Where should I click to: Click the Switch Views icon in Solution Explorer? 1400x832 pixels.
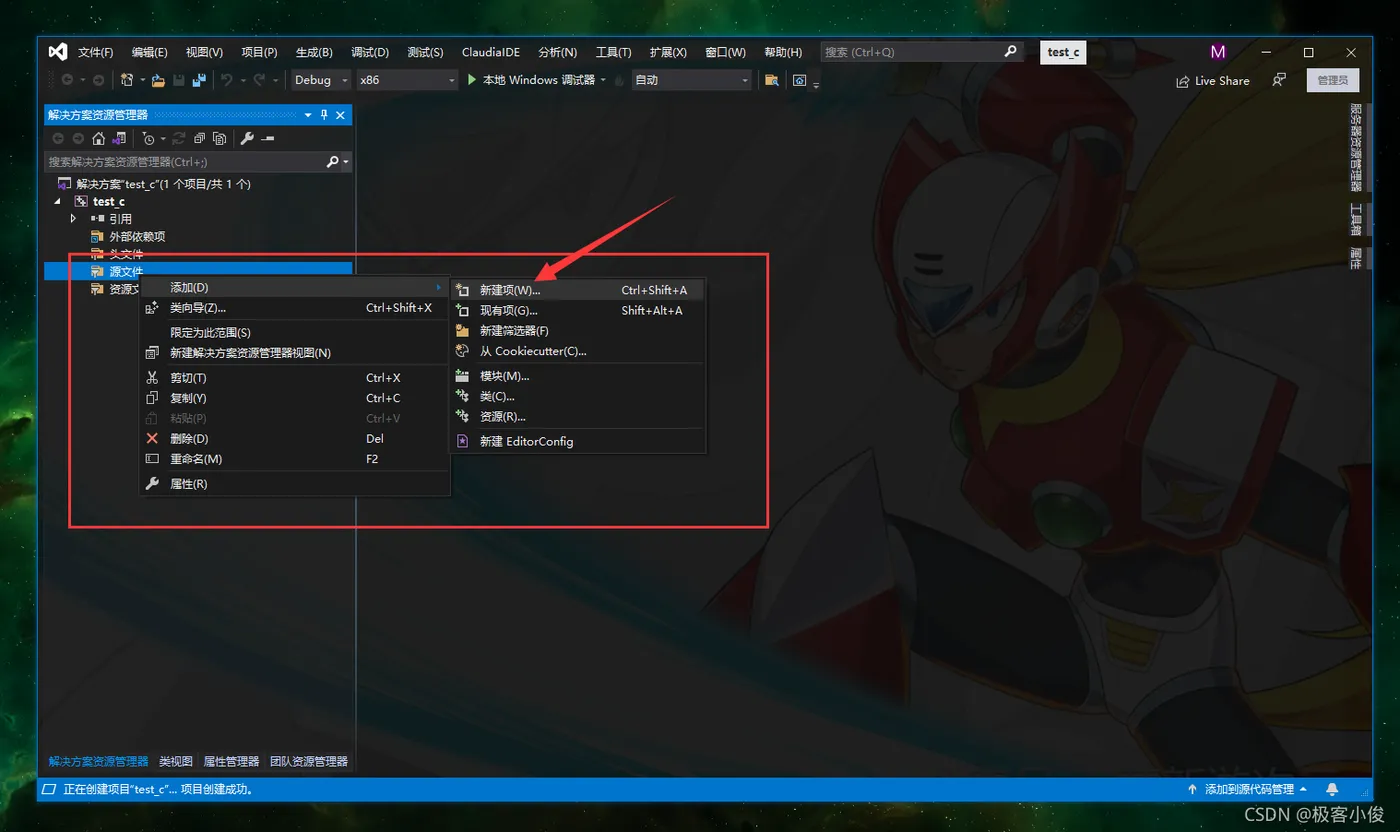[x=119, y=139]
